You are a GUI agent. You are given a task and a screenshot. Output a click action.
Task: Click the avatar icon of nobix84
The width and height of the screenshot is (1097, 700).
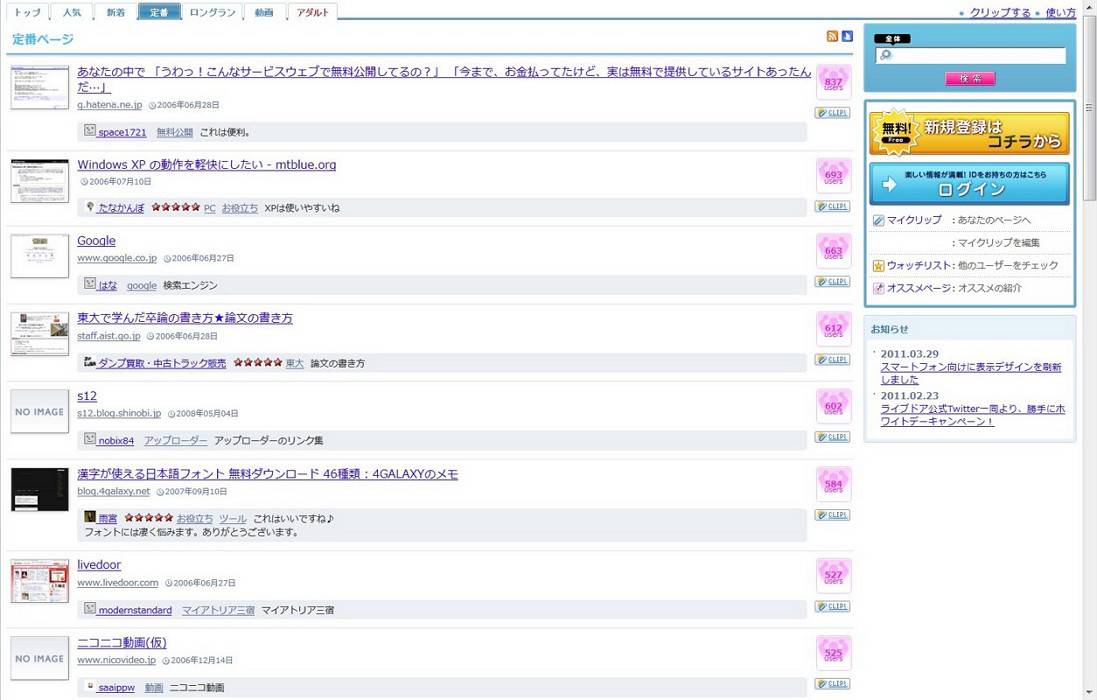tap(90, 438)
